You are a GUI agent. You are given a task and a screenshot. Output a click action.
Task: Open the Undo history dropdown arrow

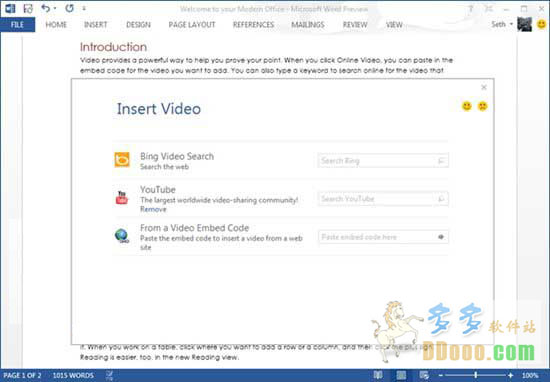[x=55, y=8]
